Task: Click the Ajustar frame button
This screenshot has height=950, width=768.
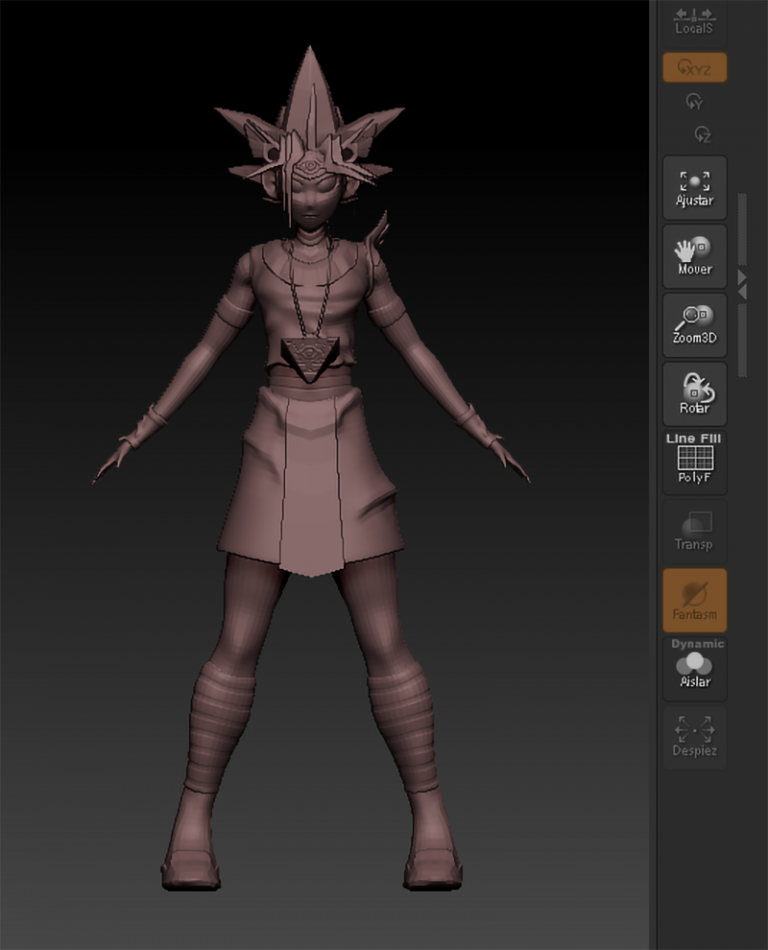Action: point(695,188)
